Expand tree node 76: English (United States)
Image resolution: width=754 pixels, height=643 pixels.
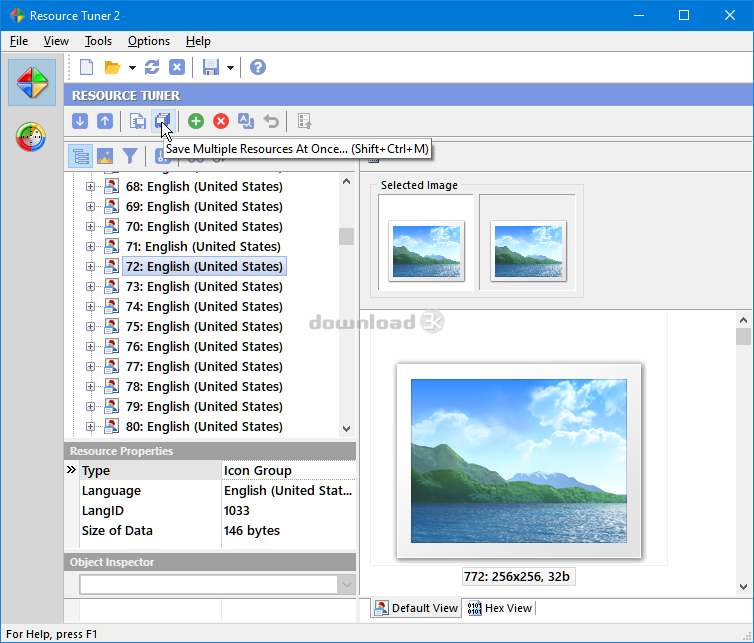point(90,347)
